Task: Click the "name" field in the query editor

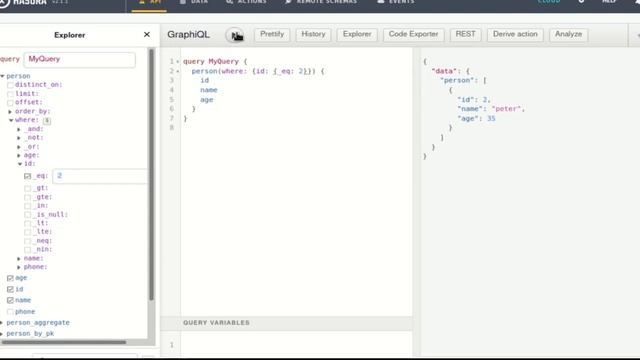Action: click(x=209, y=90)
